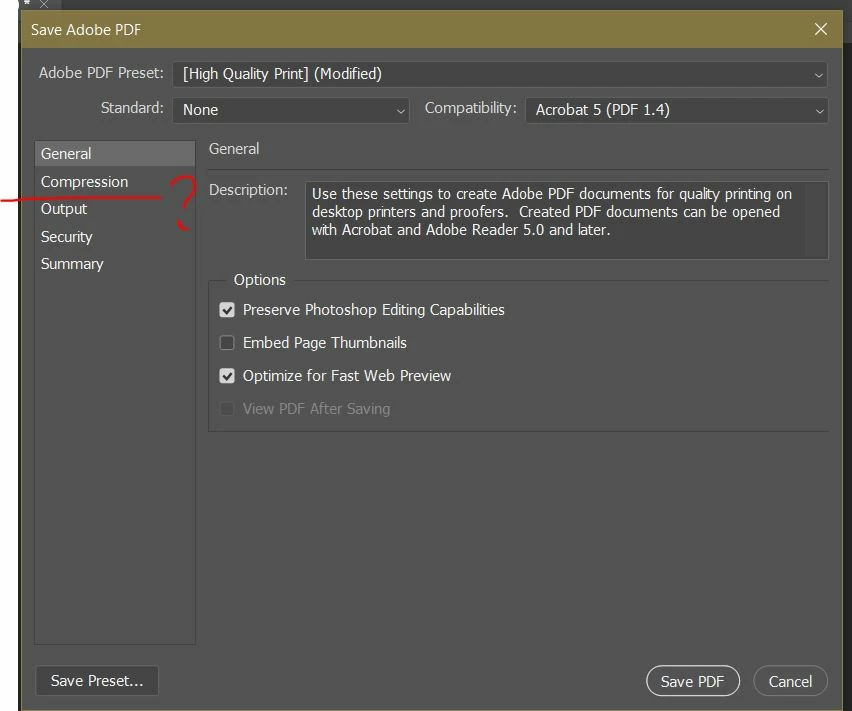Uncheck Preserve Photoshop Editing Capabilities
This screenshot has height=711, width=852.
[227, 310]
